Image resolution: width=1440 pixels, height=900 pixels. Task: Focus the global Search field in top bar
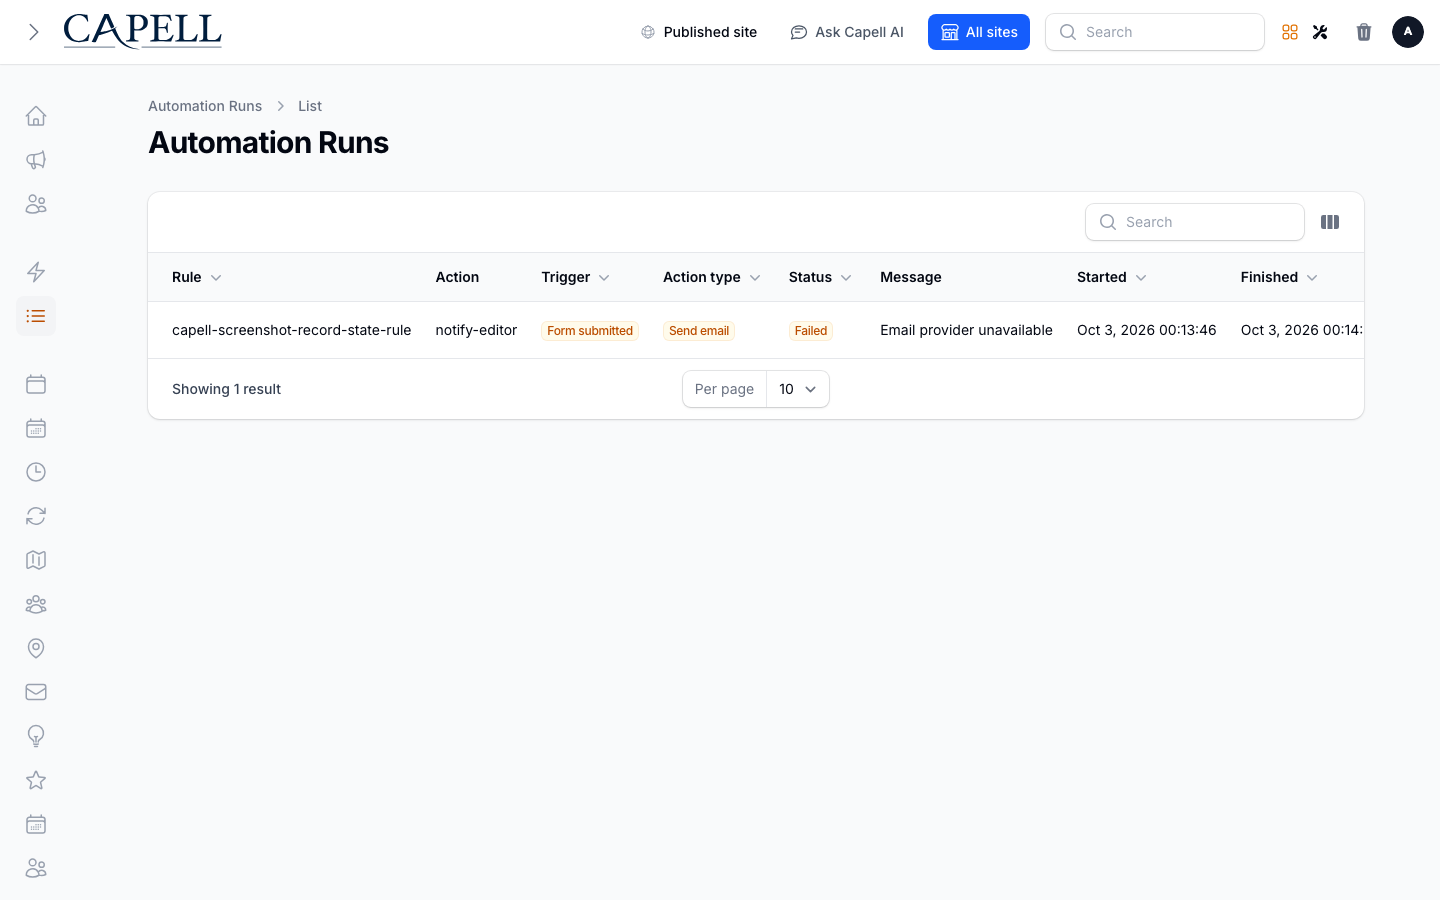[1155, 32]
